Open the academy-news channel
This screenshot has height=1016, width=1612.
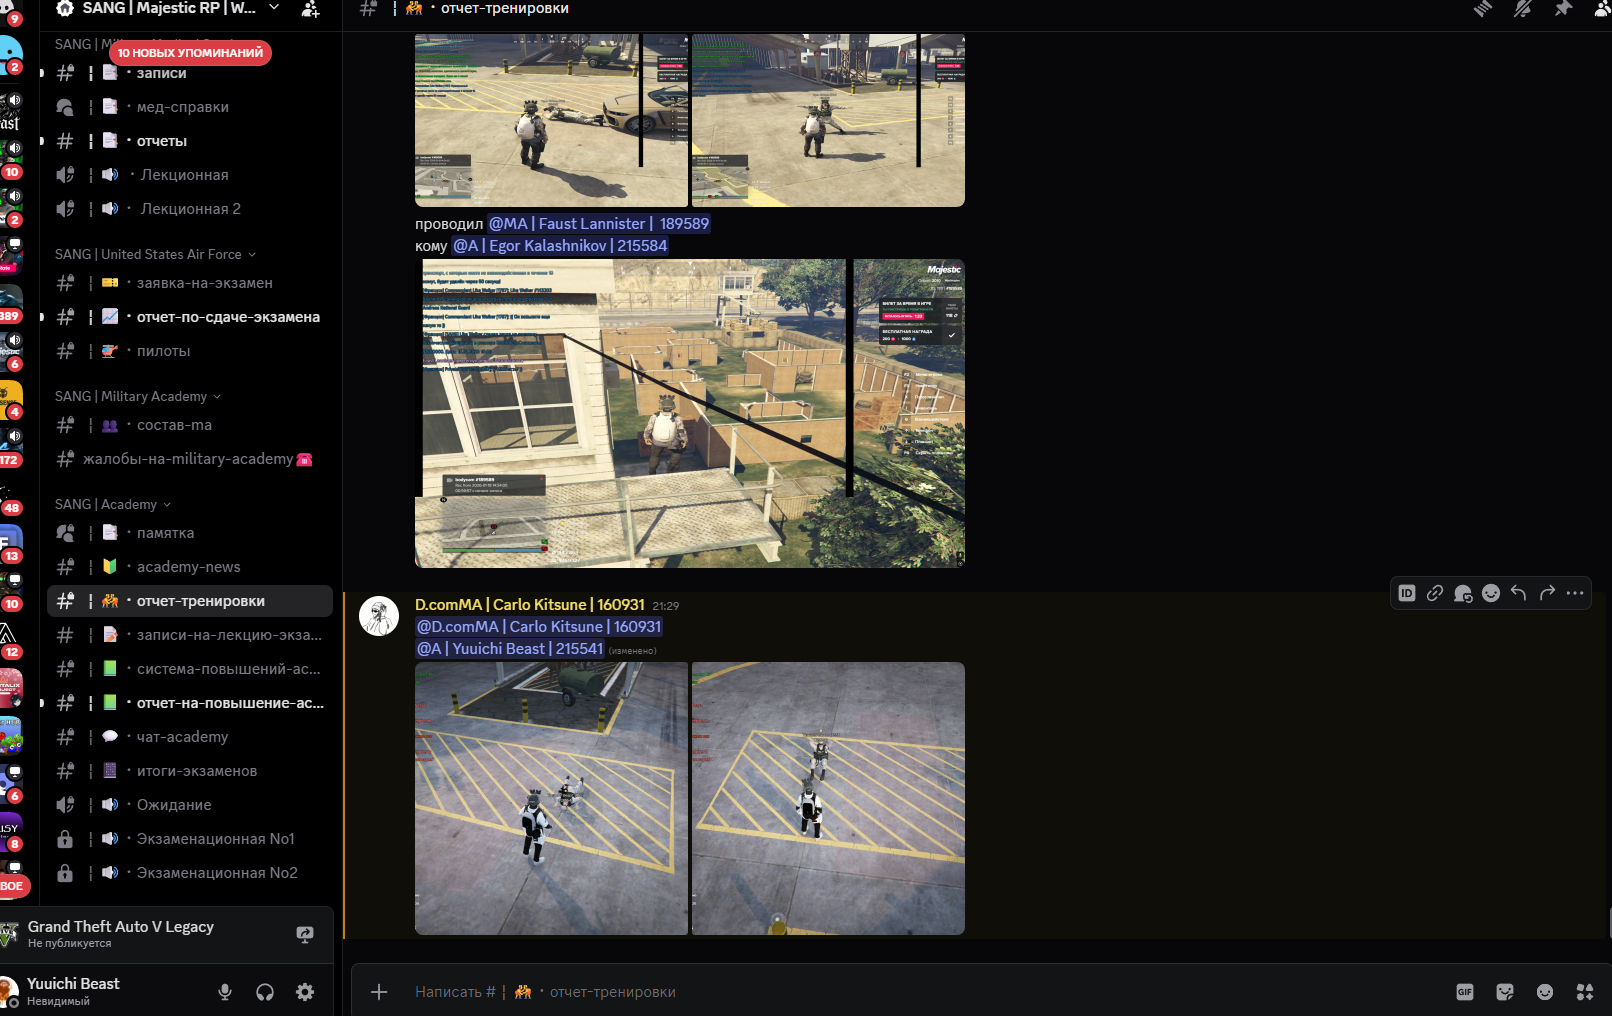[x=190, y=567]
